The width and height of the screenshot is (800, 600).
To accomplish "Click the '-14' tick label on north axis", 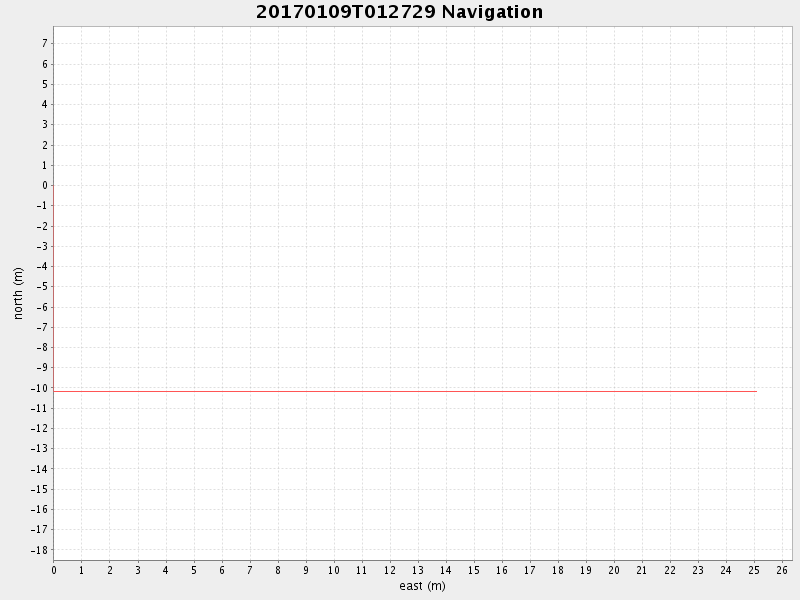I will pyautogui.click(x=42, y=469).
